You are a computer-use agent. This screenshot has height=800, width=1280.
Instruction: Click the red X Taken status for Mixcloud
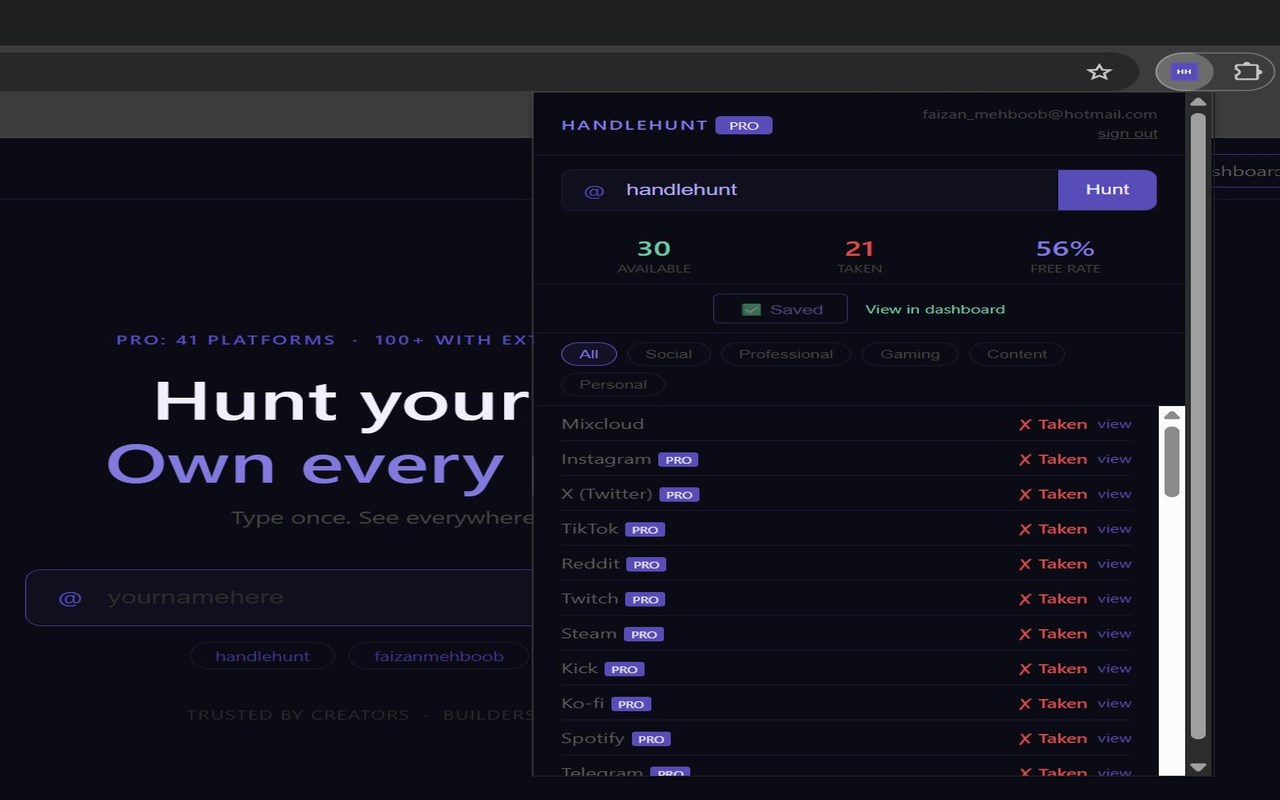click(x=1053, y=424)
